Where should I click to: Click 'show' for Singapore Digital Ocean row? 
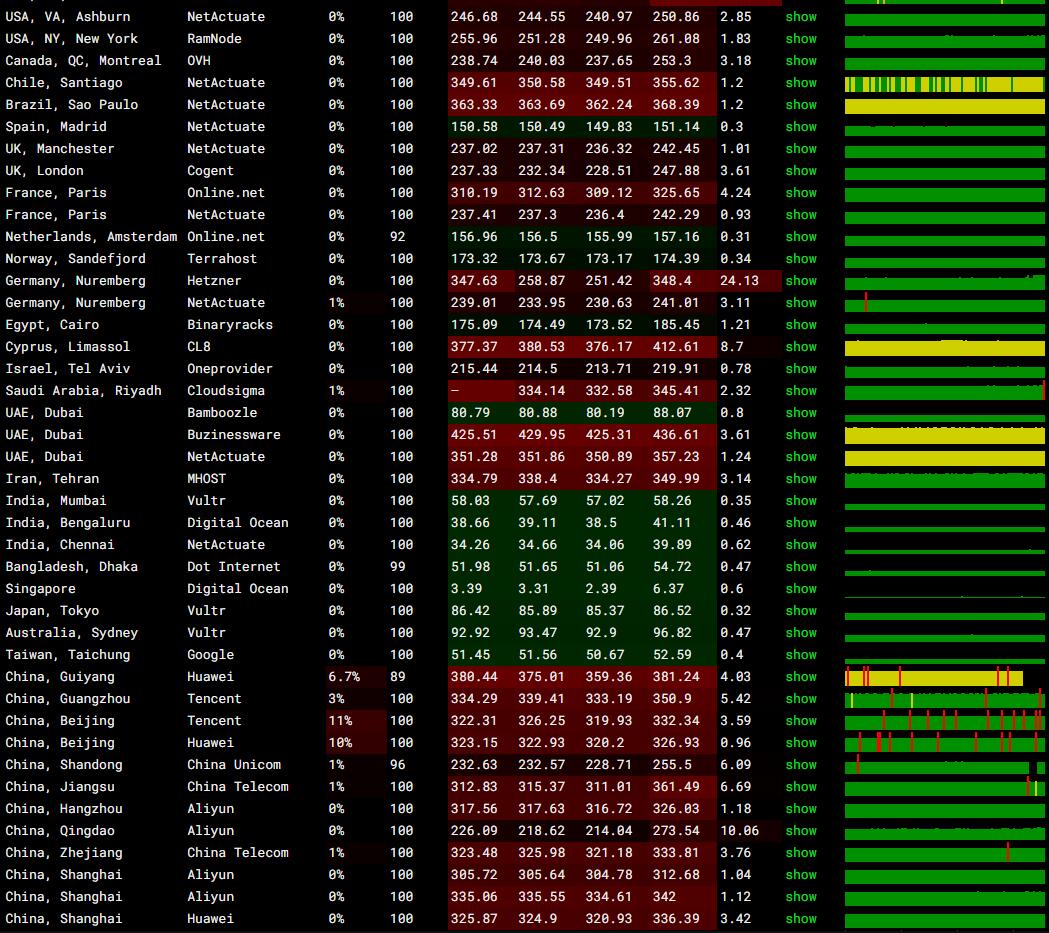(801, 589)
